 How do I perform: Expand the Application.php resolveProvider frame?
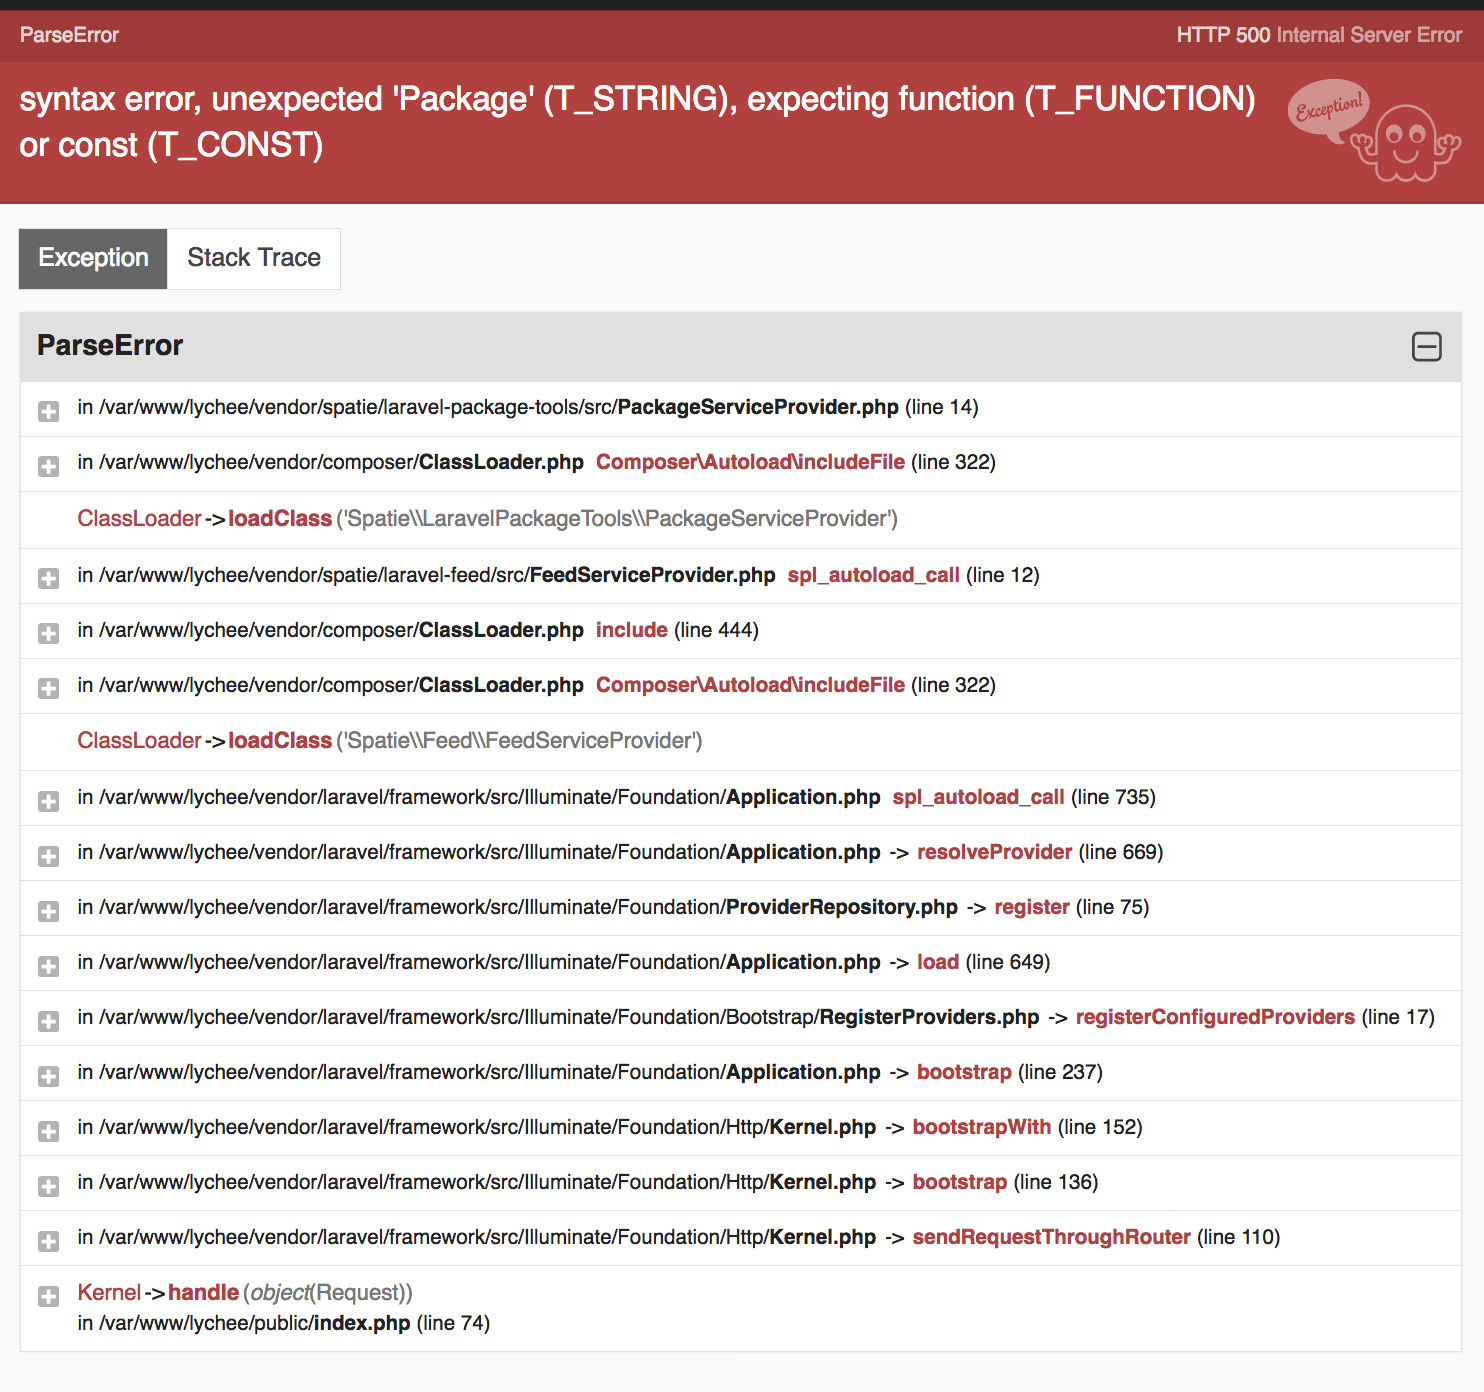click(x=48, y=855)
